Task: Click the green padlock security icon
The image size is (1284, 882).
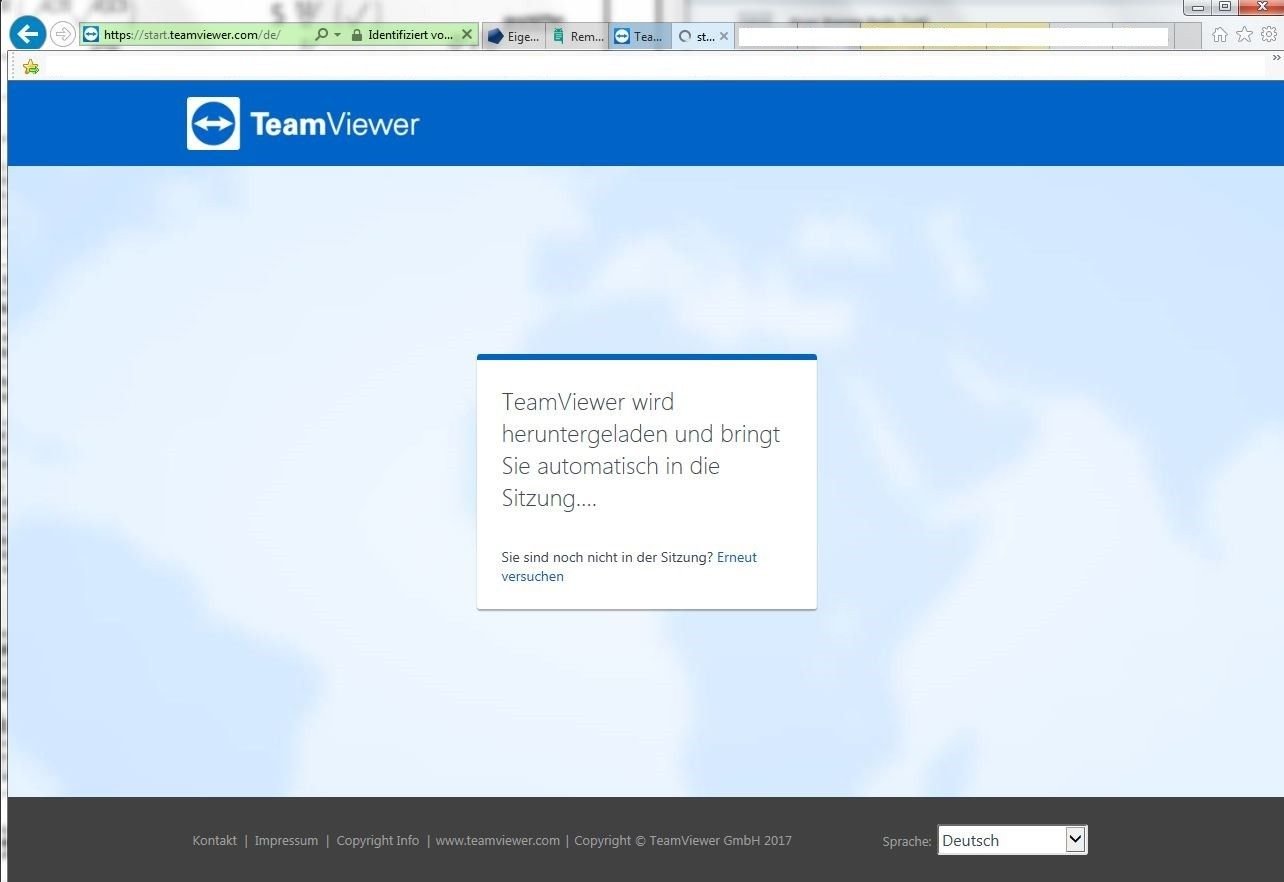Action: pyautogui.click(x=357, y=35)
